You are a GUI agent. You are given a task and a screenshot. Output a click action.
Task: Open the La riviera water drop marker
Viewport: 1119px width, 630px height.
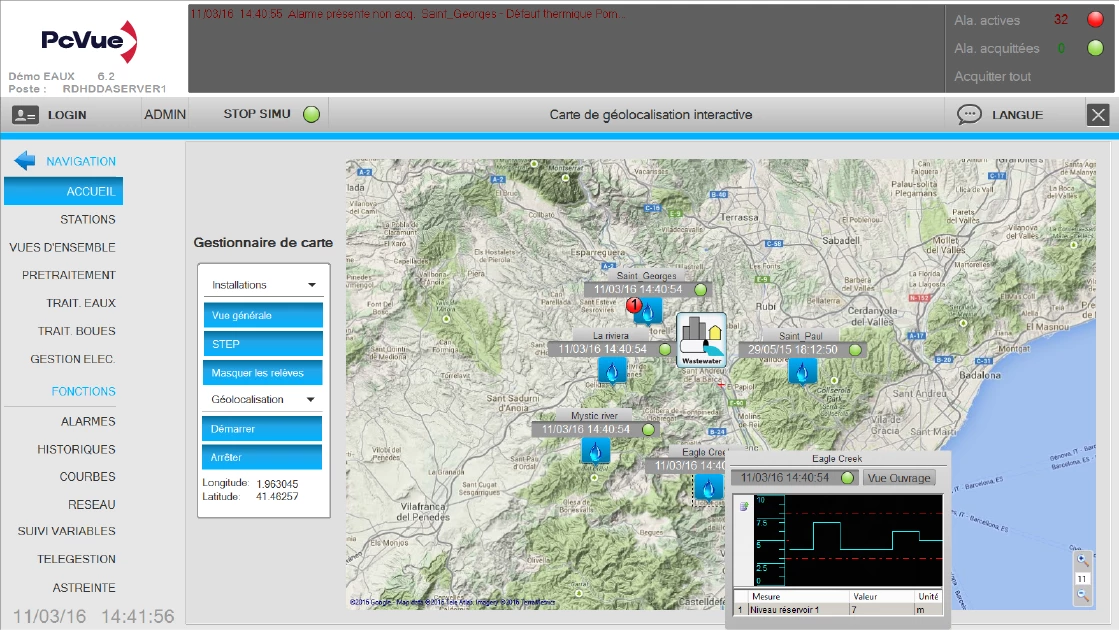[612, 371]
